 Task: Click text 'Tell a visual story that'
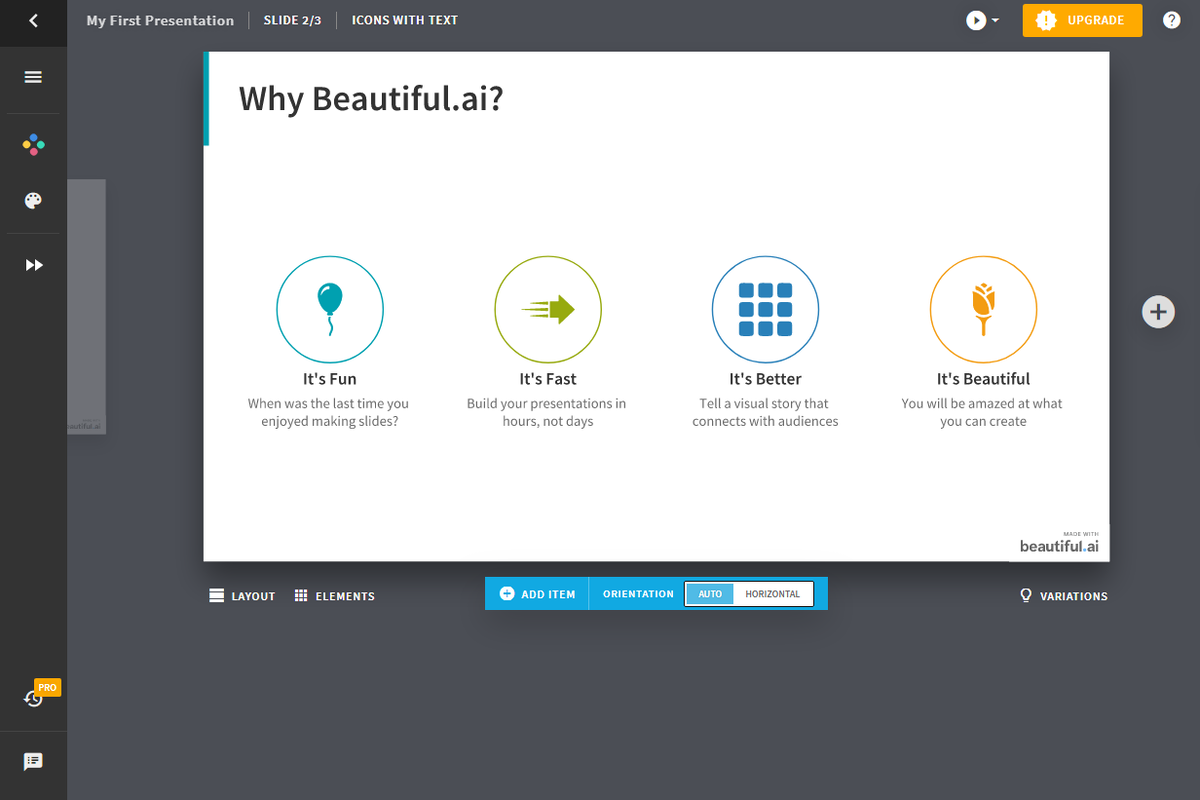[765, 404]
